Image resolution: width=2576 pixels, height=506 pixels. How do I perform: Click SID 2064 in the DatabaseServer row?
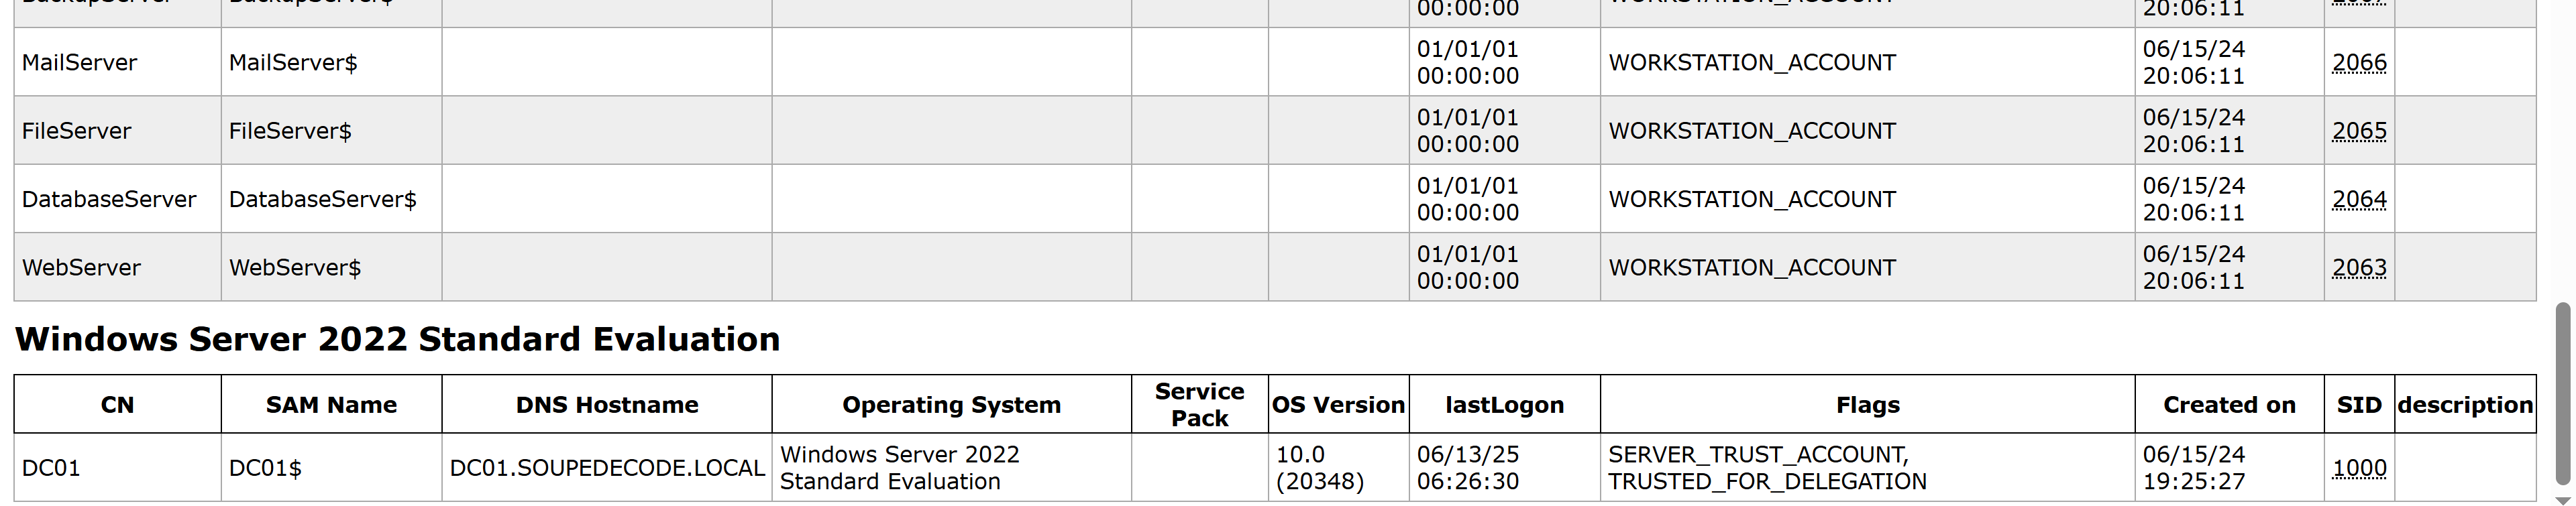(2359, 199)
